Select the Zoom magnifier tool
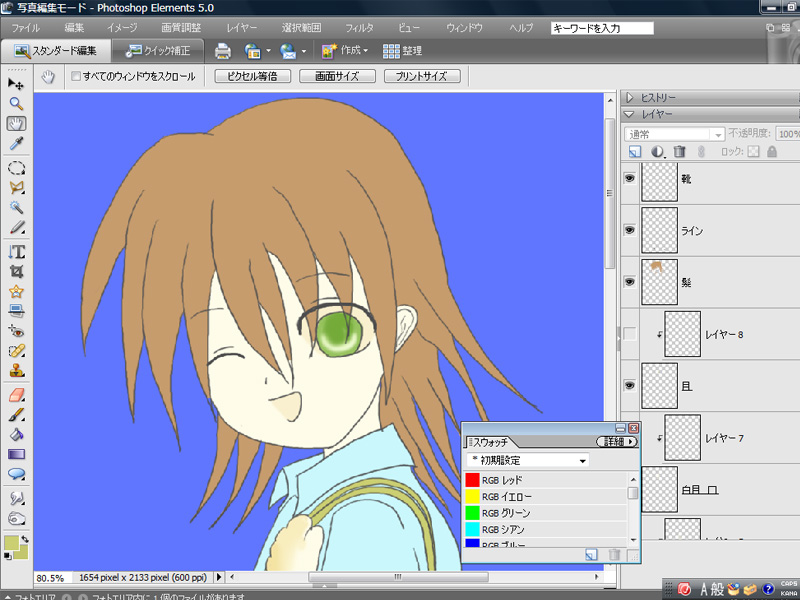800x600 pixels. pyautogui.click(x=16, y=103)
